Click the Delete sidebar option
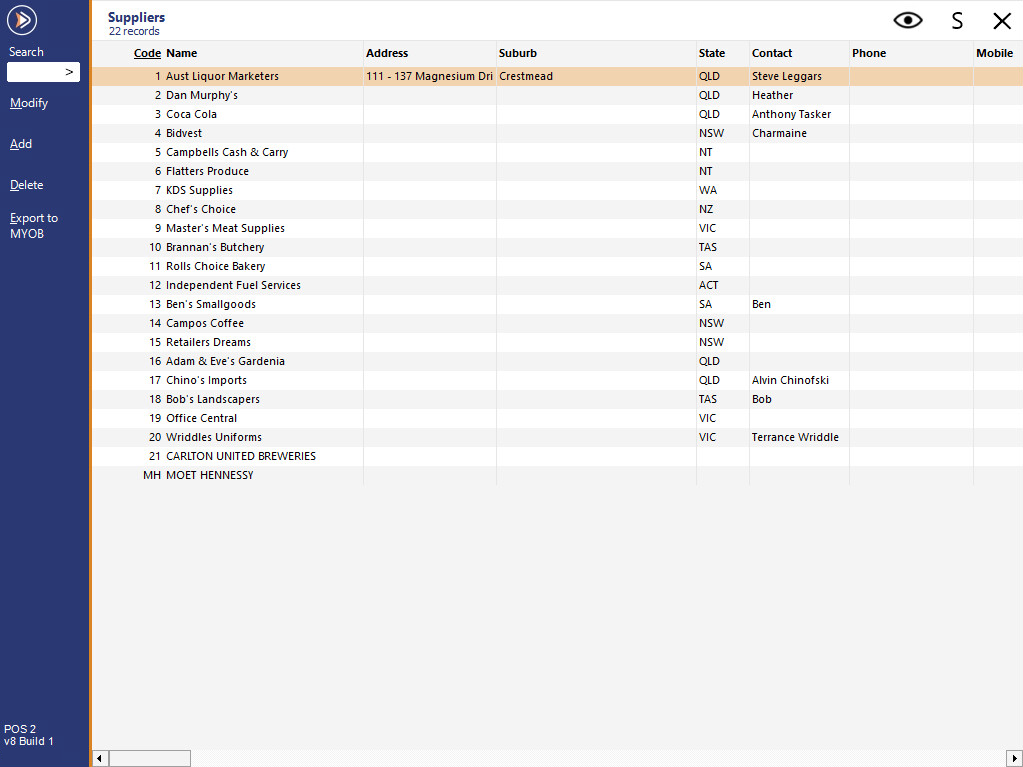Viewport: 1023px width, 767px height. [26, 184]
